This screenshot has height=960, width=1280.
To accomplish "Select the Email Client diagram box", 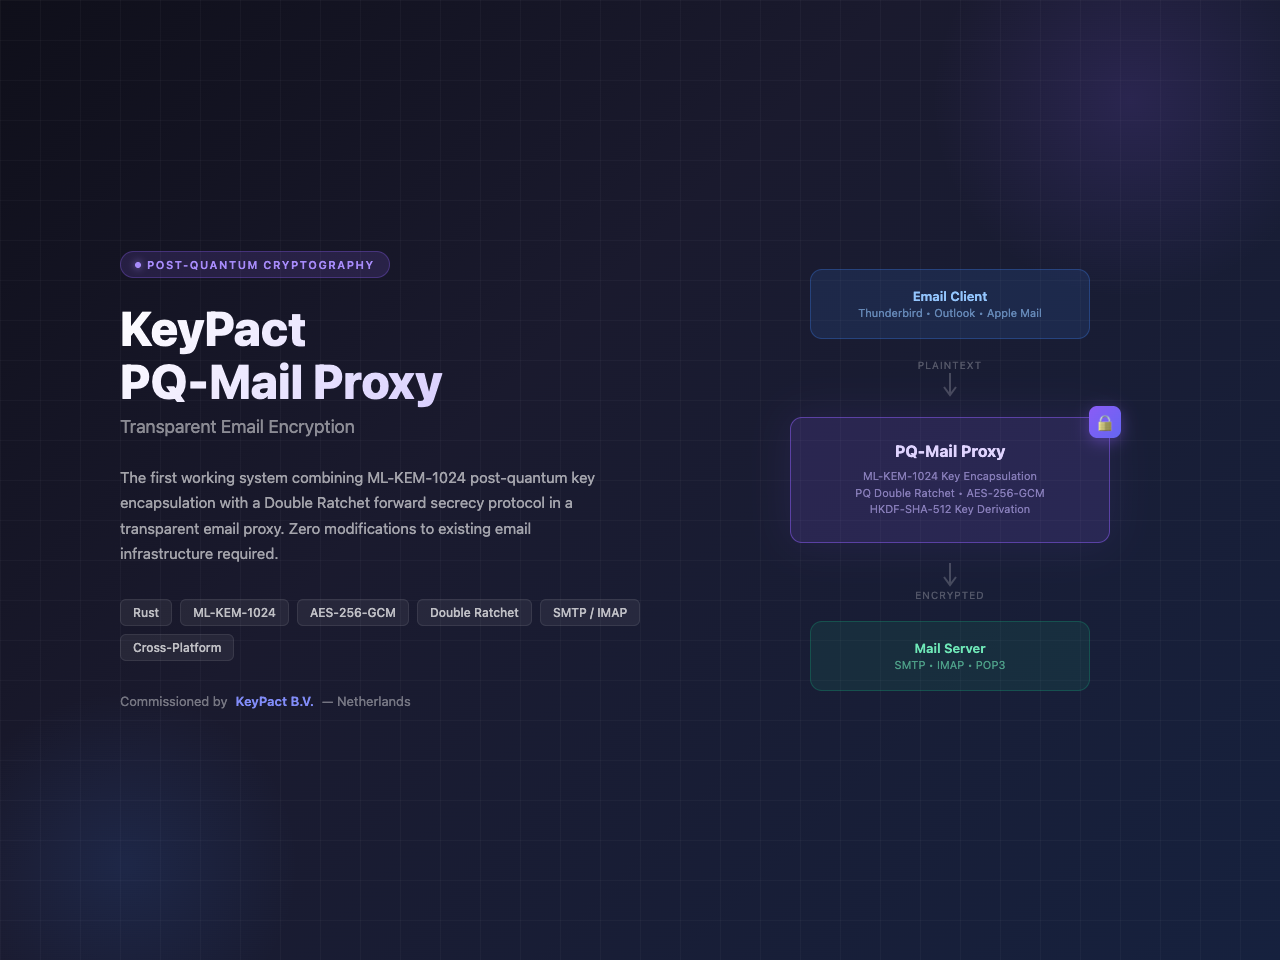I will 949,303.
